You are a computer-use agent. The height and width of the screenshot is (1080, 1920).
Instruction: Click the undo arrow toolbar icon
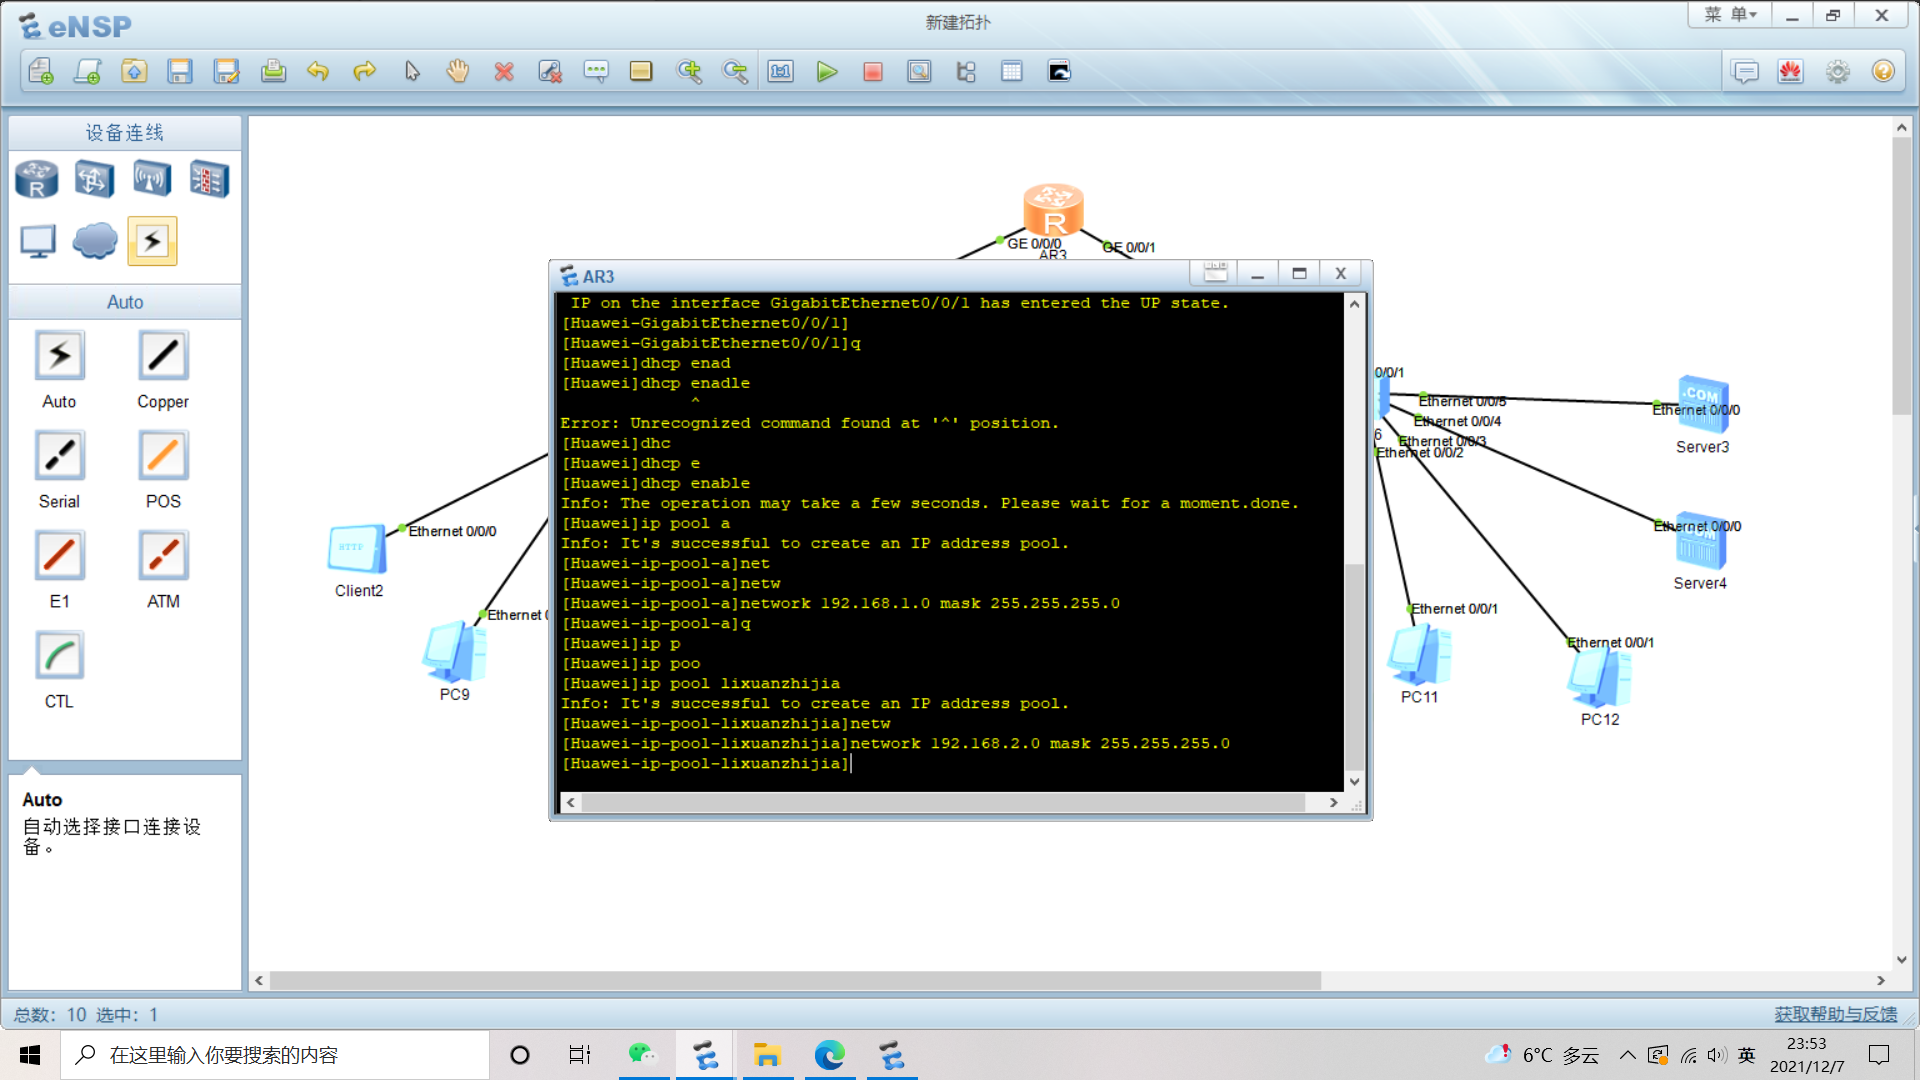[x=318, y=72]
